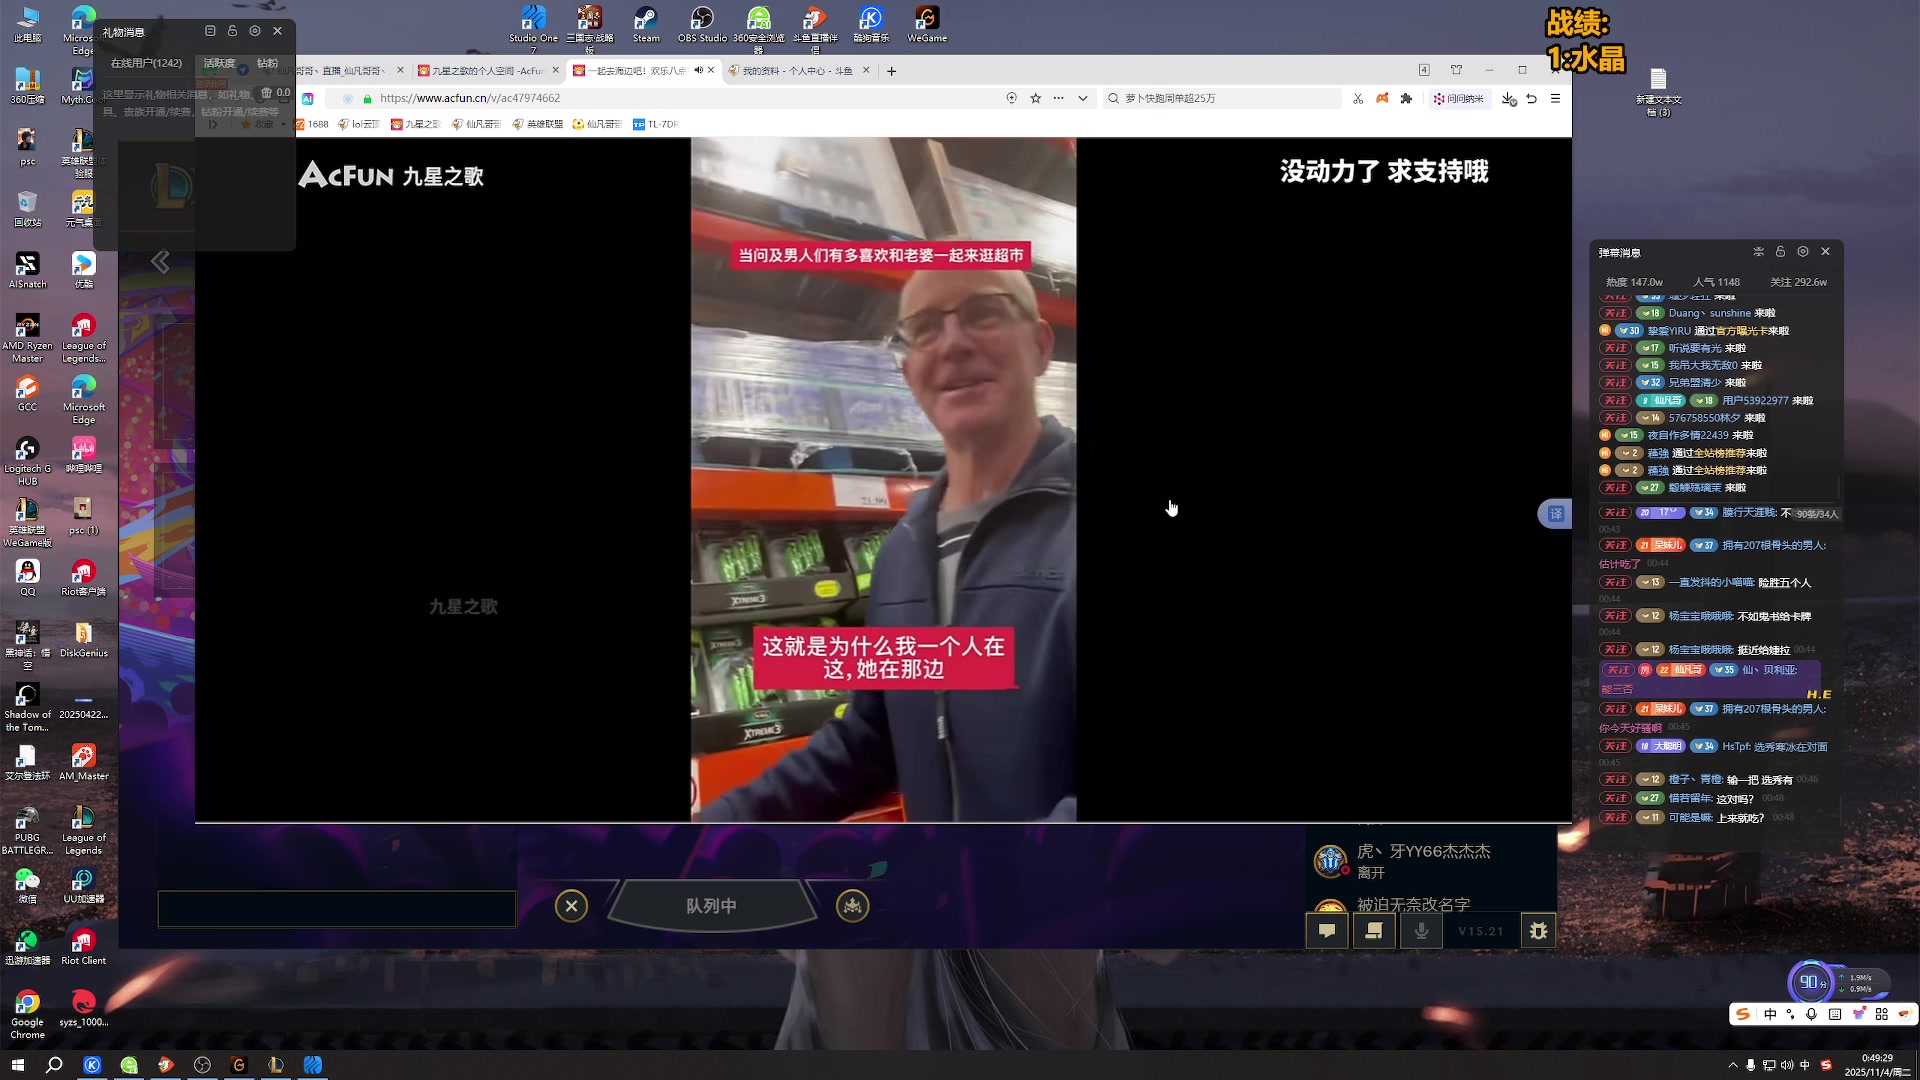The height and width of the screenshot is (1080, 1920).
Task: Open the missions scroll icon
Action: tap(1374, 931)
